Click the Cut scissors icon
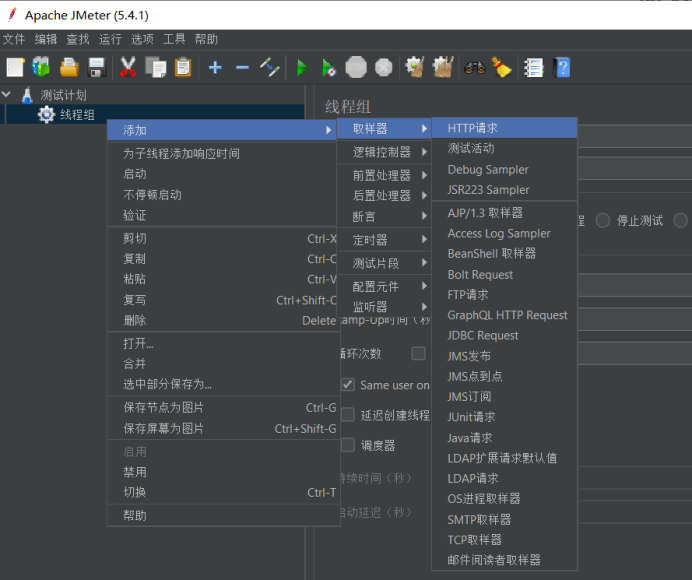Viewport: 692px width, 580px height. 128,68
